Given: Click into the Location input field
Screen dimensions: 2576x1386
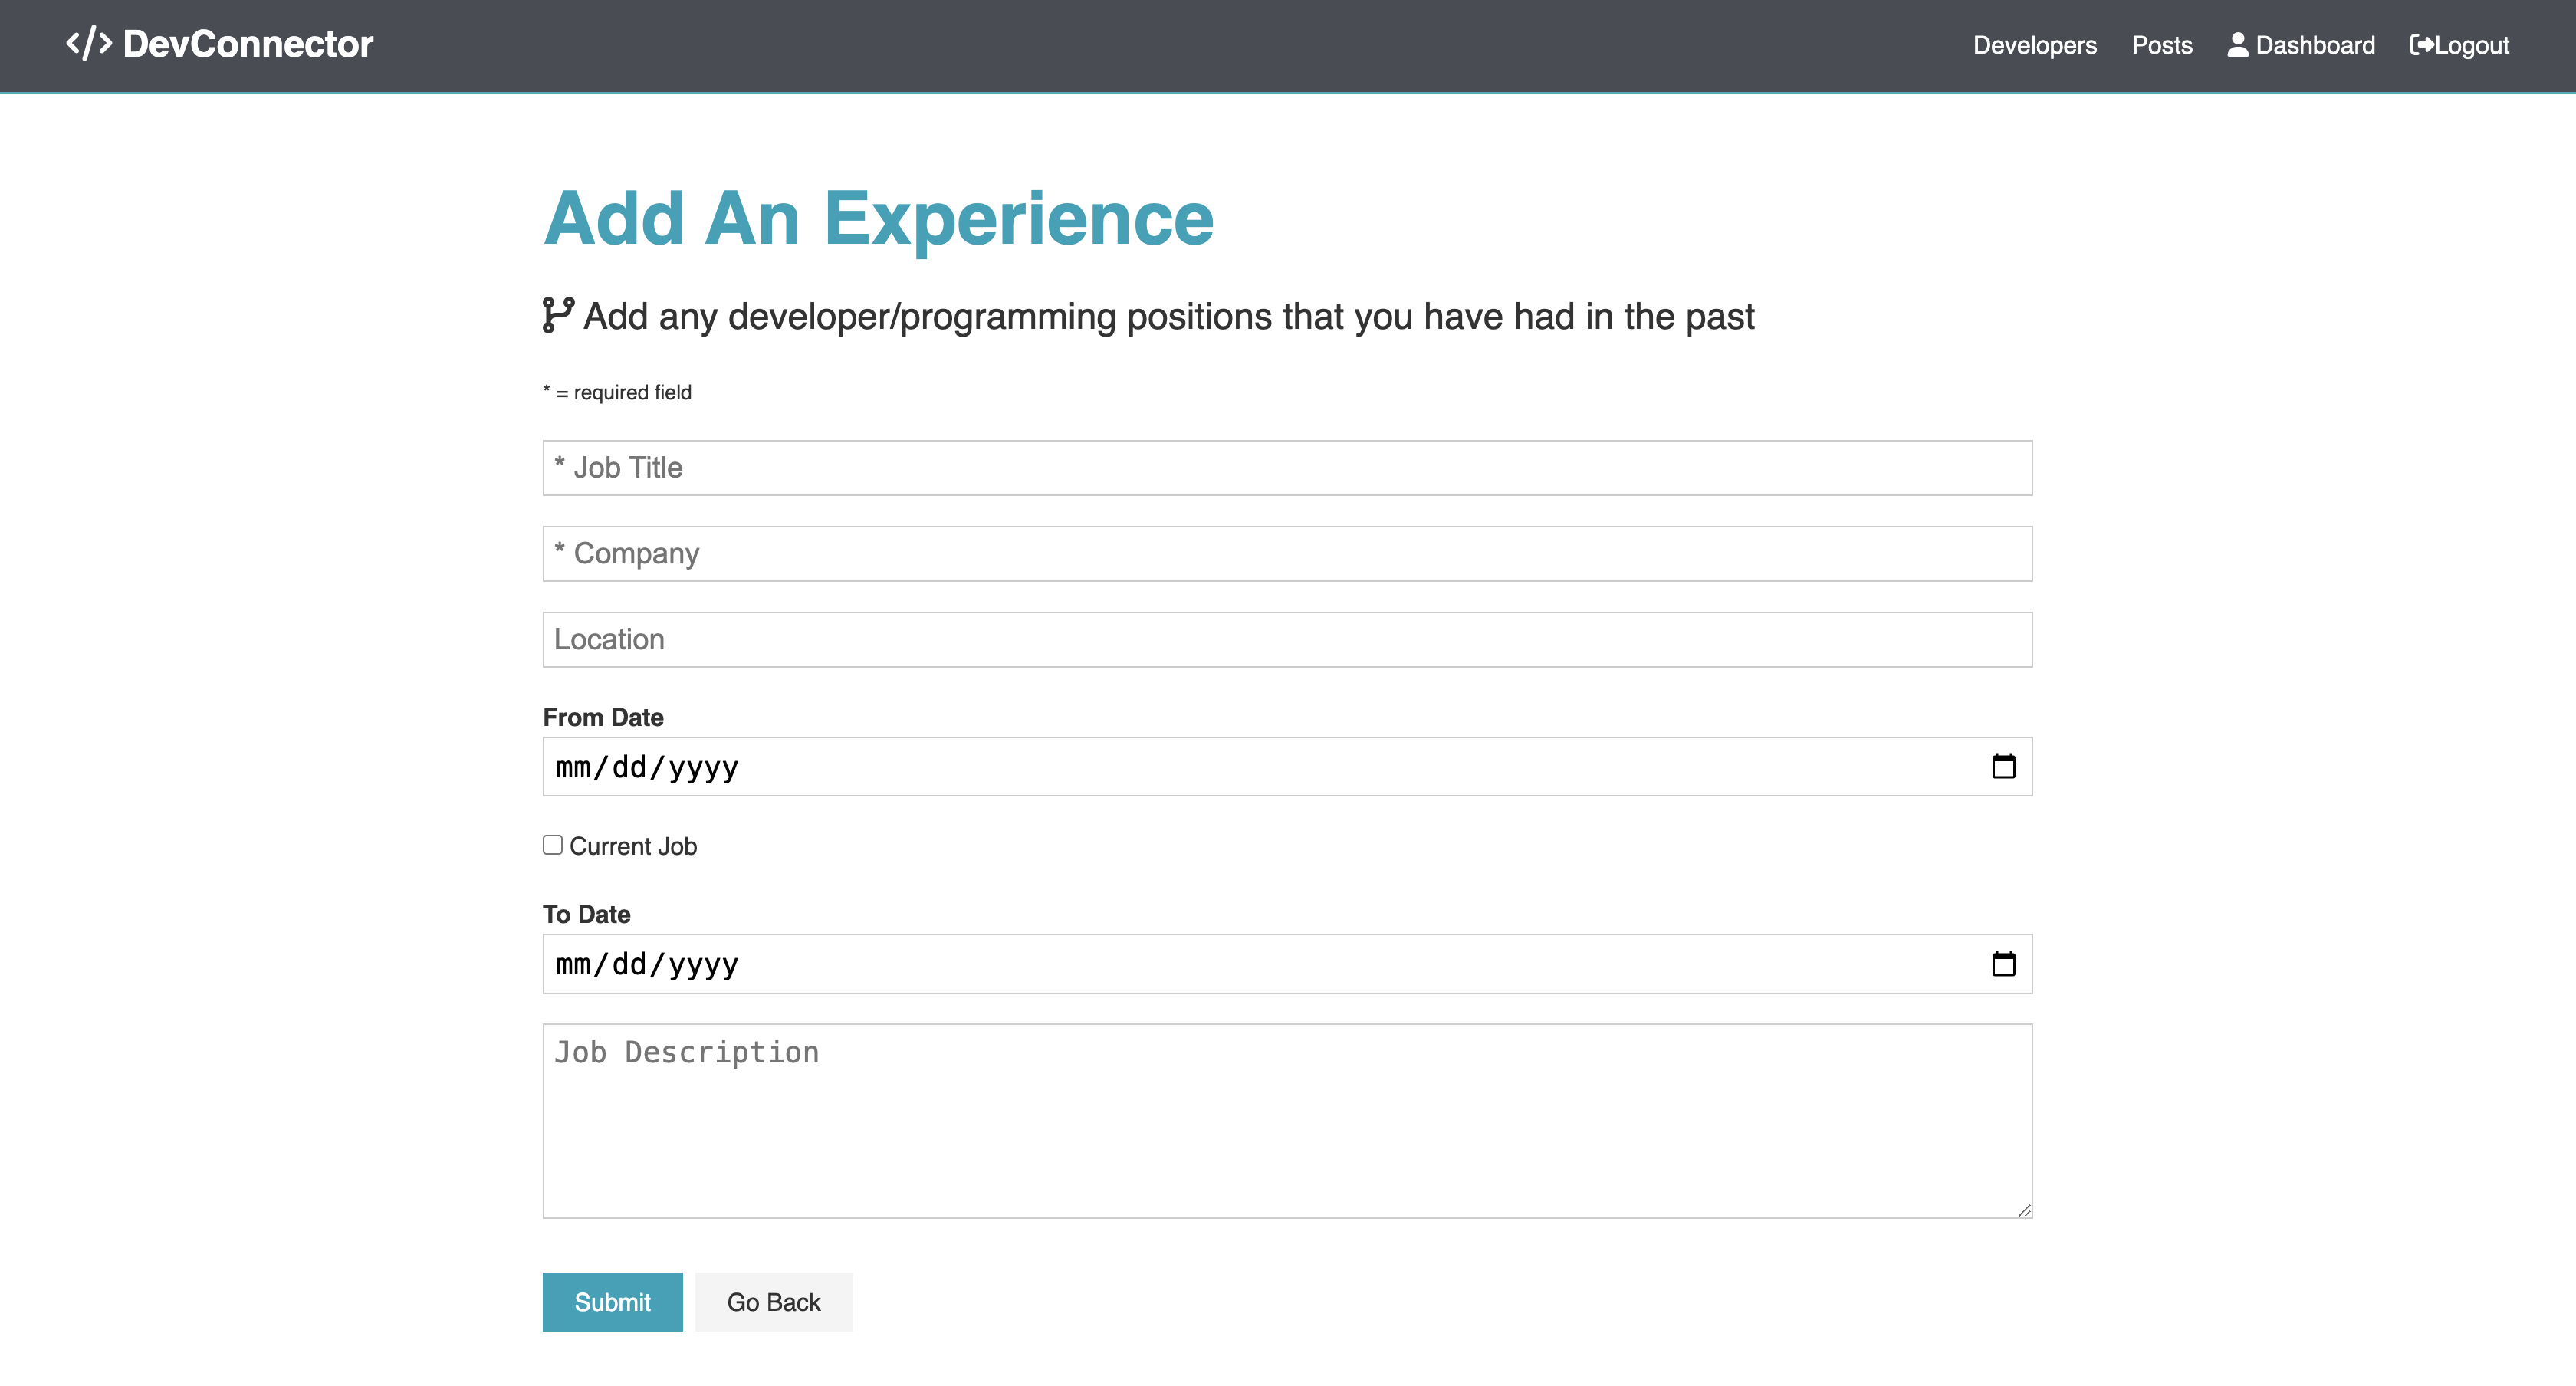Looking at the screenshot, I should click(x=1287, y=640).
